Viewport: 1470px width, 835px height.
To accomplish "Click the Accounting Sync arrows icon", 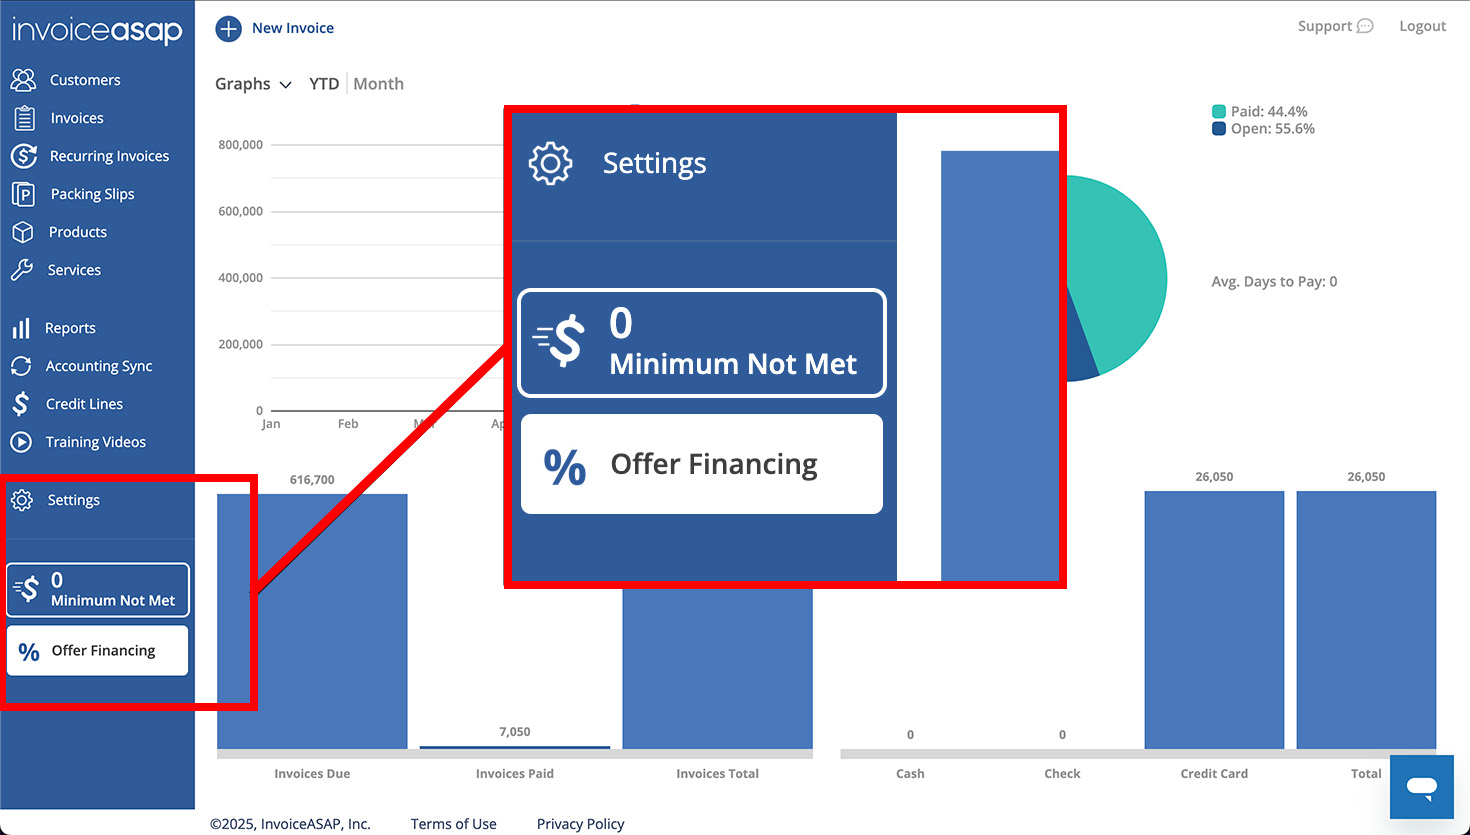I will click(x=21, y=366).
